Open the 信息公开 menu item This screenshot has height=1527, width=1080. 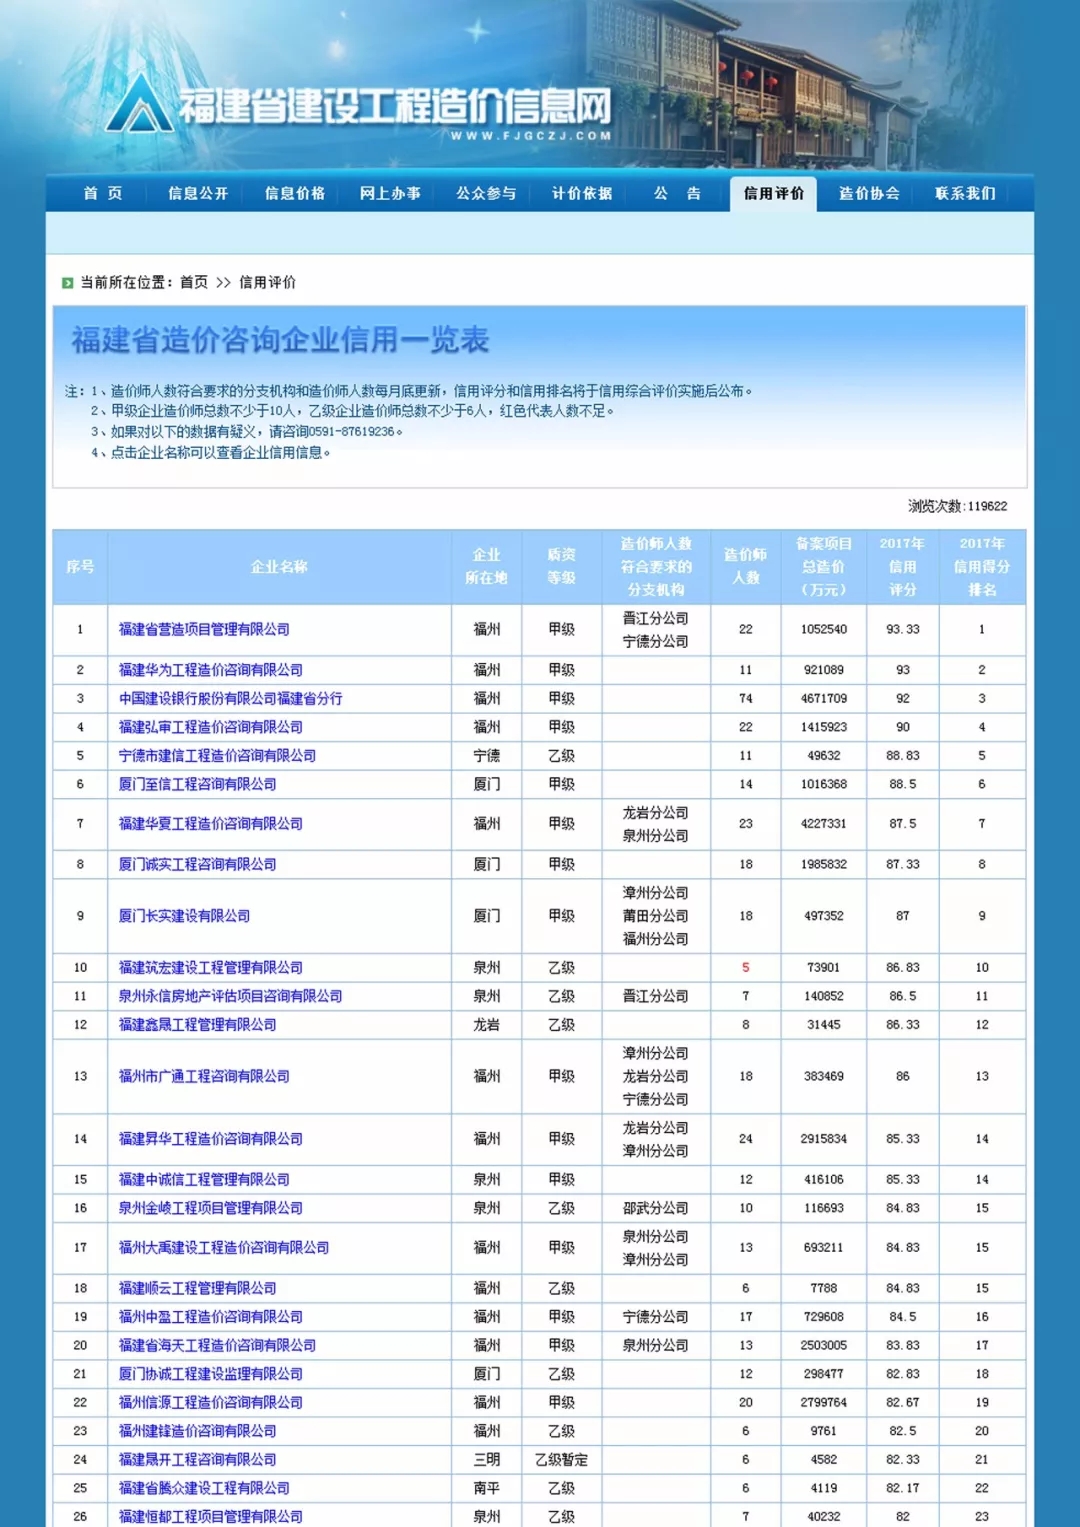pyautogui.click(x=198, y=193)
